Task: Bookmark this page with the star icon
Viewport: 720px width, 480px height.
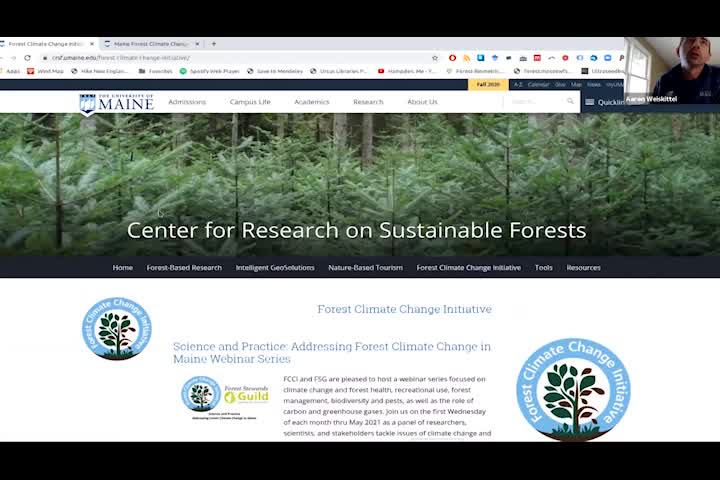Action: 435,58
